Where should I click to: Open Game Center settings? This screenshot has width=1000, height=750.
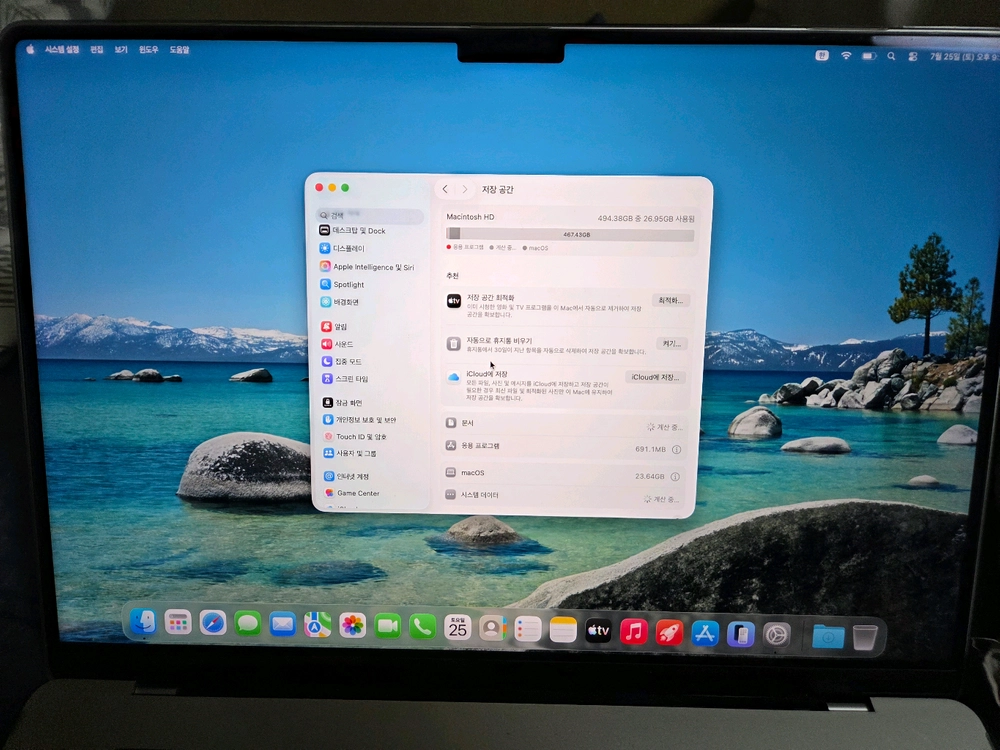point(352,493)
